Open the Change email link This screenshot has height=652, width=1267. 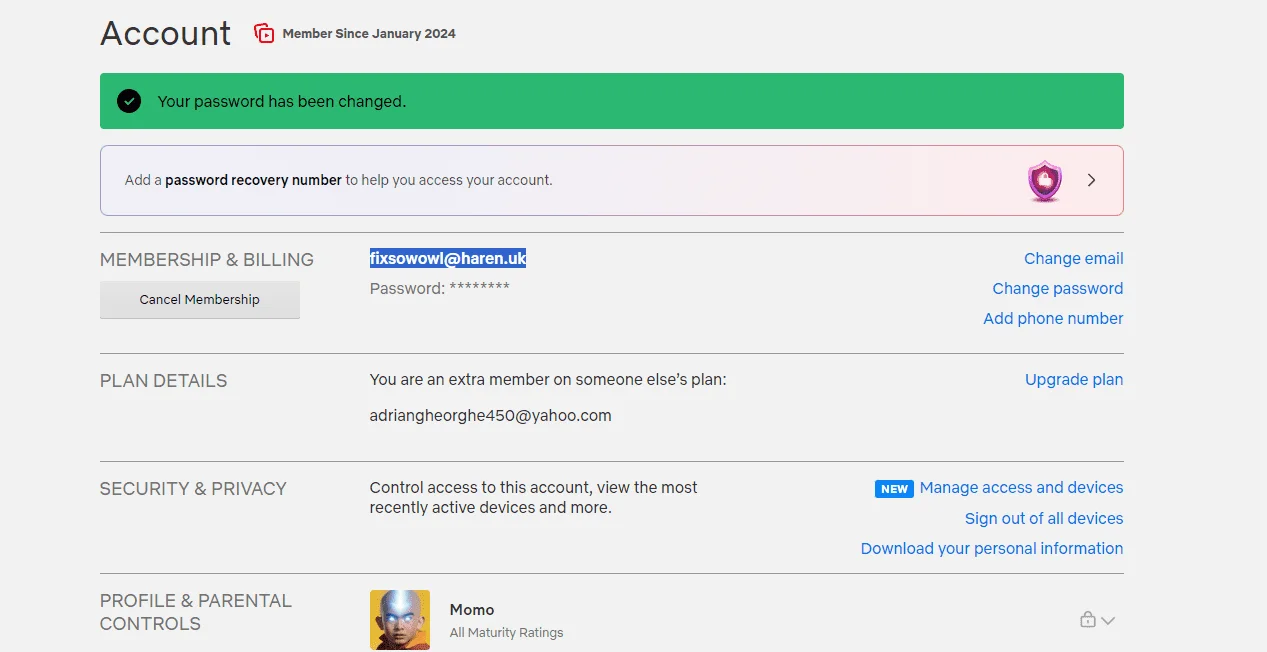[x=1073, y=259]
